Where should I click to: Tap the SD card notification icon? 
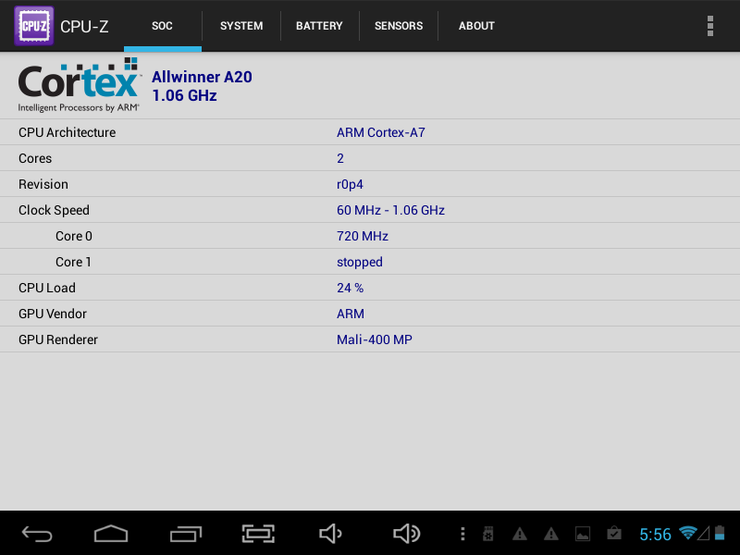488,534
